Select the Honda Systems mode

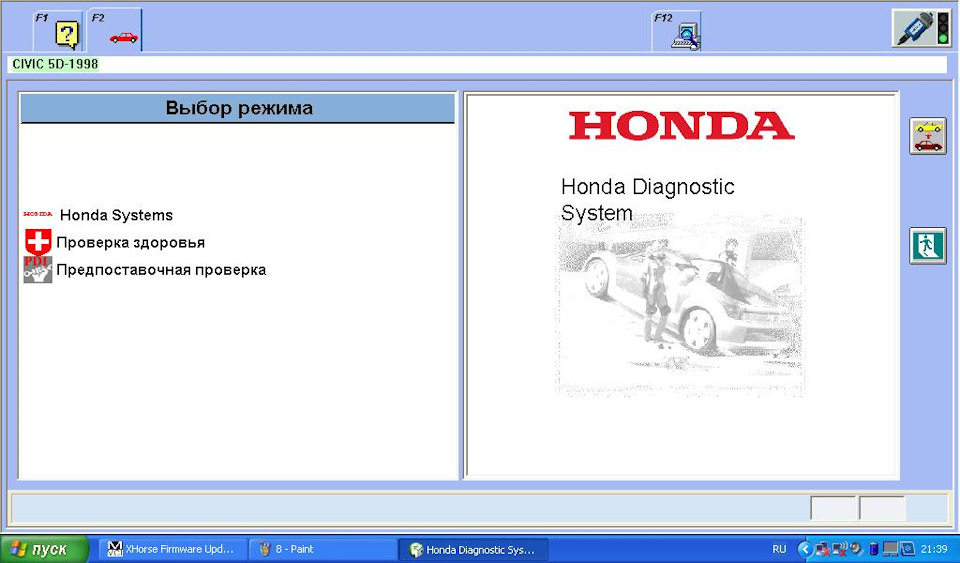116,215
